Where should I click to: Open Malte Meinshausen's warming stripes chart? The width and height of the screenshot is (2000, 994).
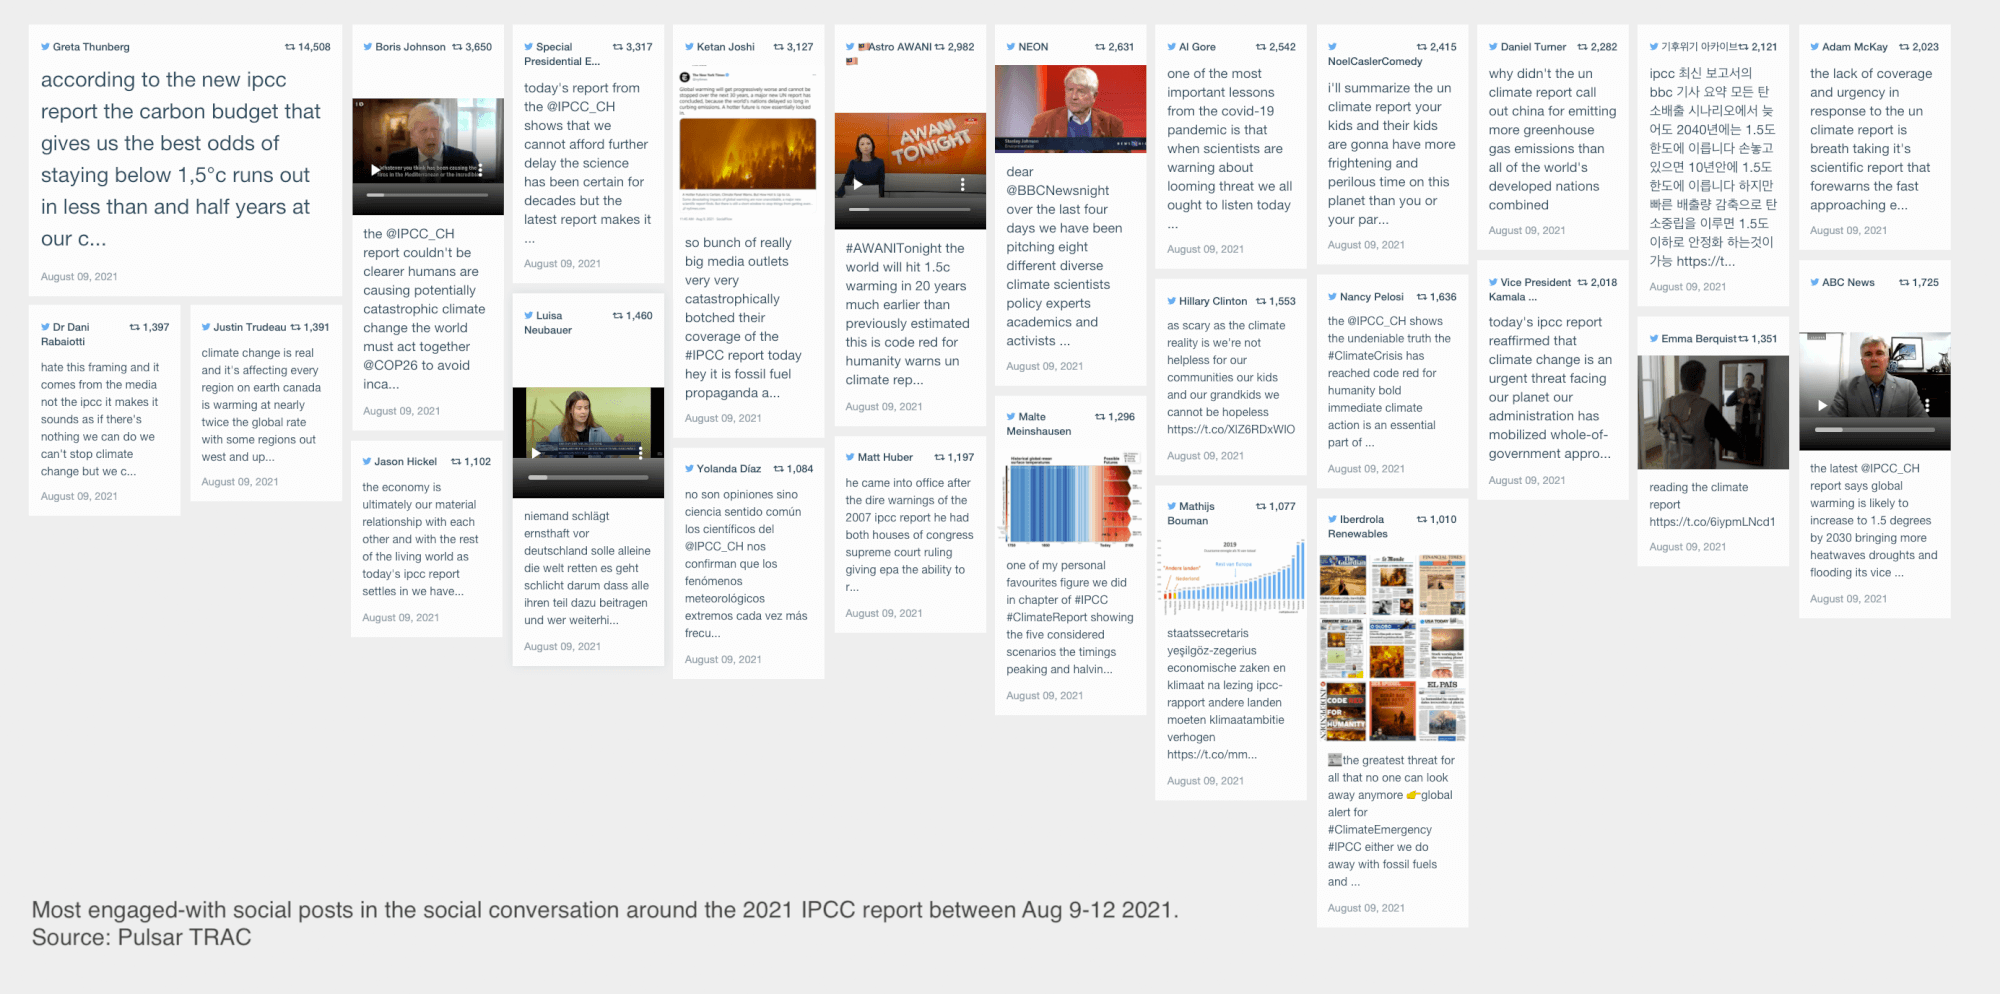click(x=1070, y=499)
